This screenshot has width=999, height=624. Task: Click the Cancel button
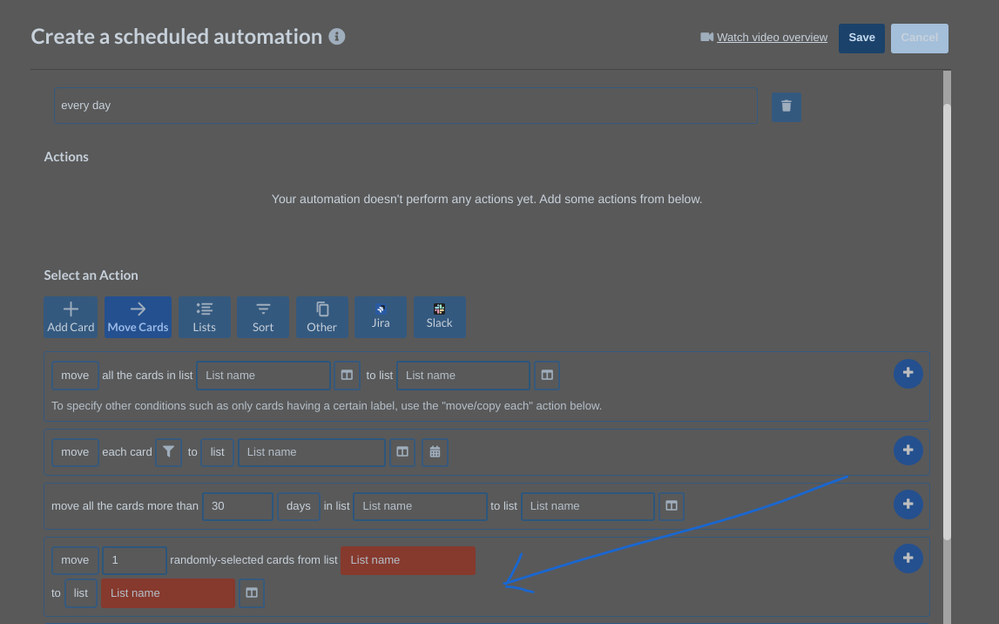[x=919, y=38]
